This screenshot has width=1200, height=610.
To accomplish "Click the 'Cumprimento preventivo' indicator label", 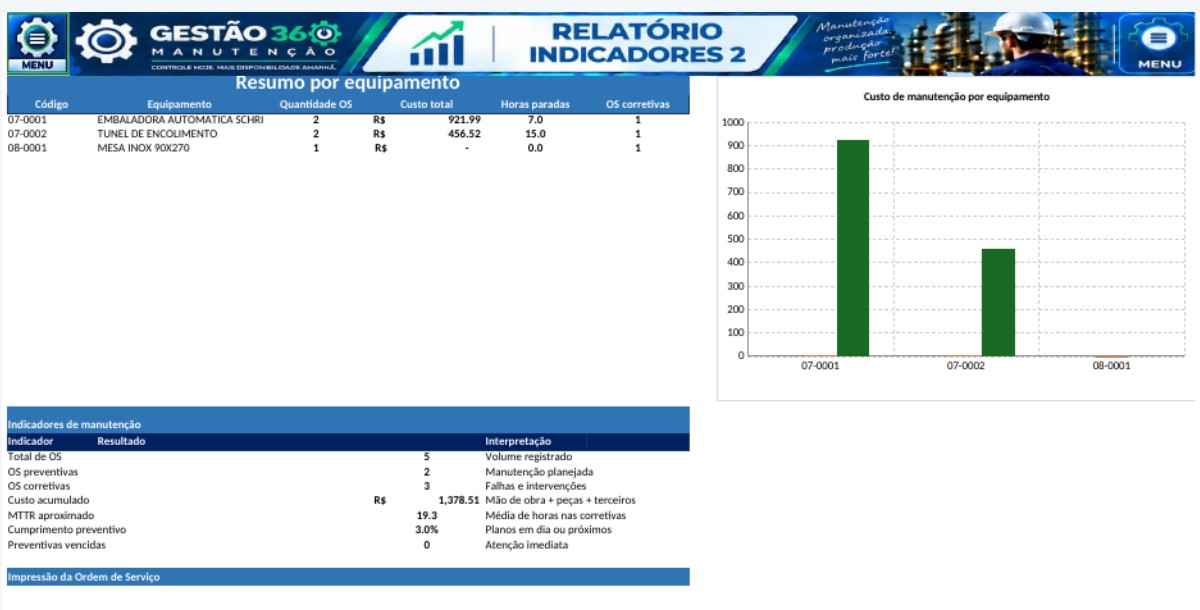I will tap(67, 529).
